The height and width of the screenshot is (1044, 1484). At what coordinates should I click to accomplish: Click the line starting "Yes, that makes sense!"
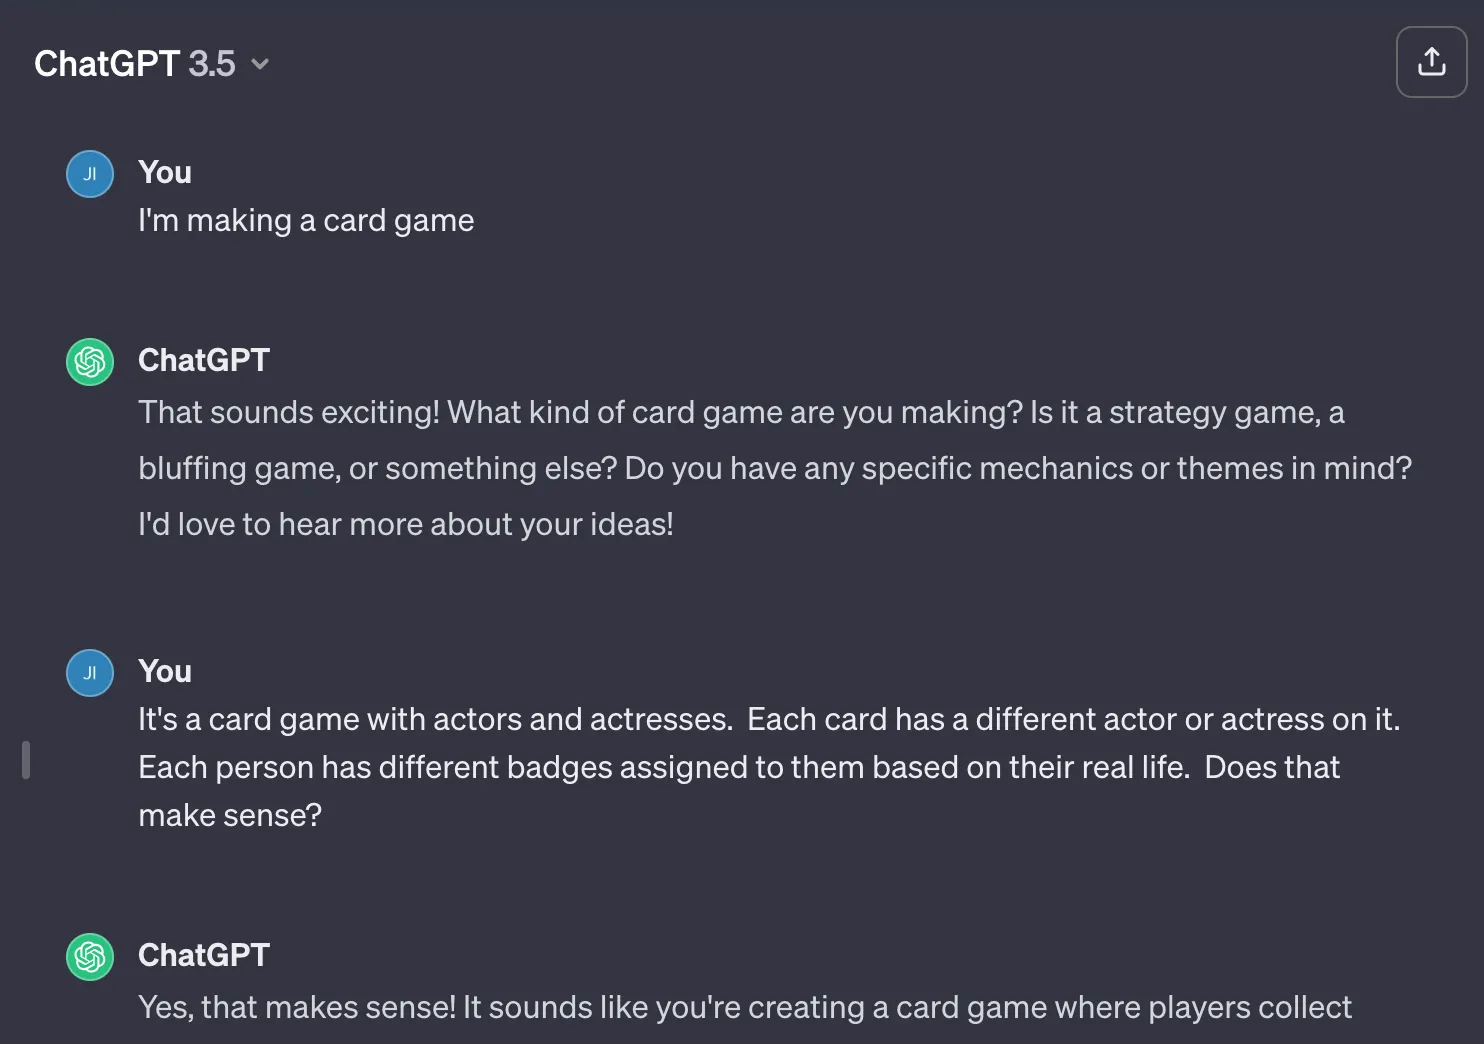(x=745, y=1007)
